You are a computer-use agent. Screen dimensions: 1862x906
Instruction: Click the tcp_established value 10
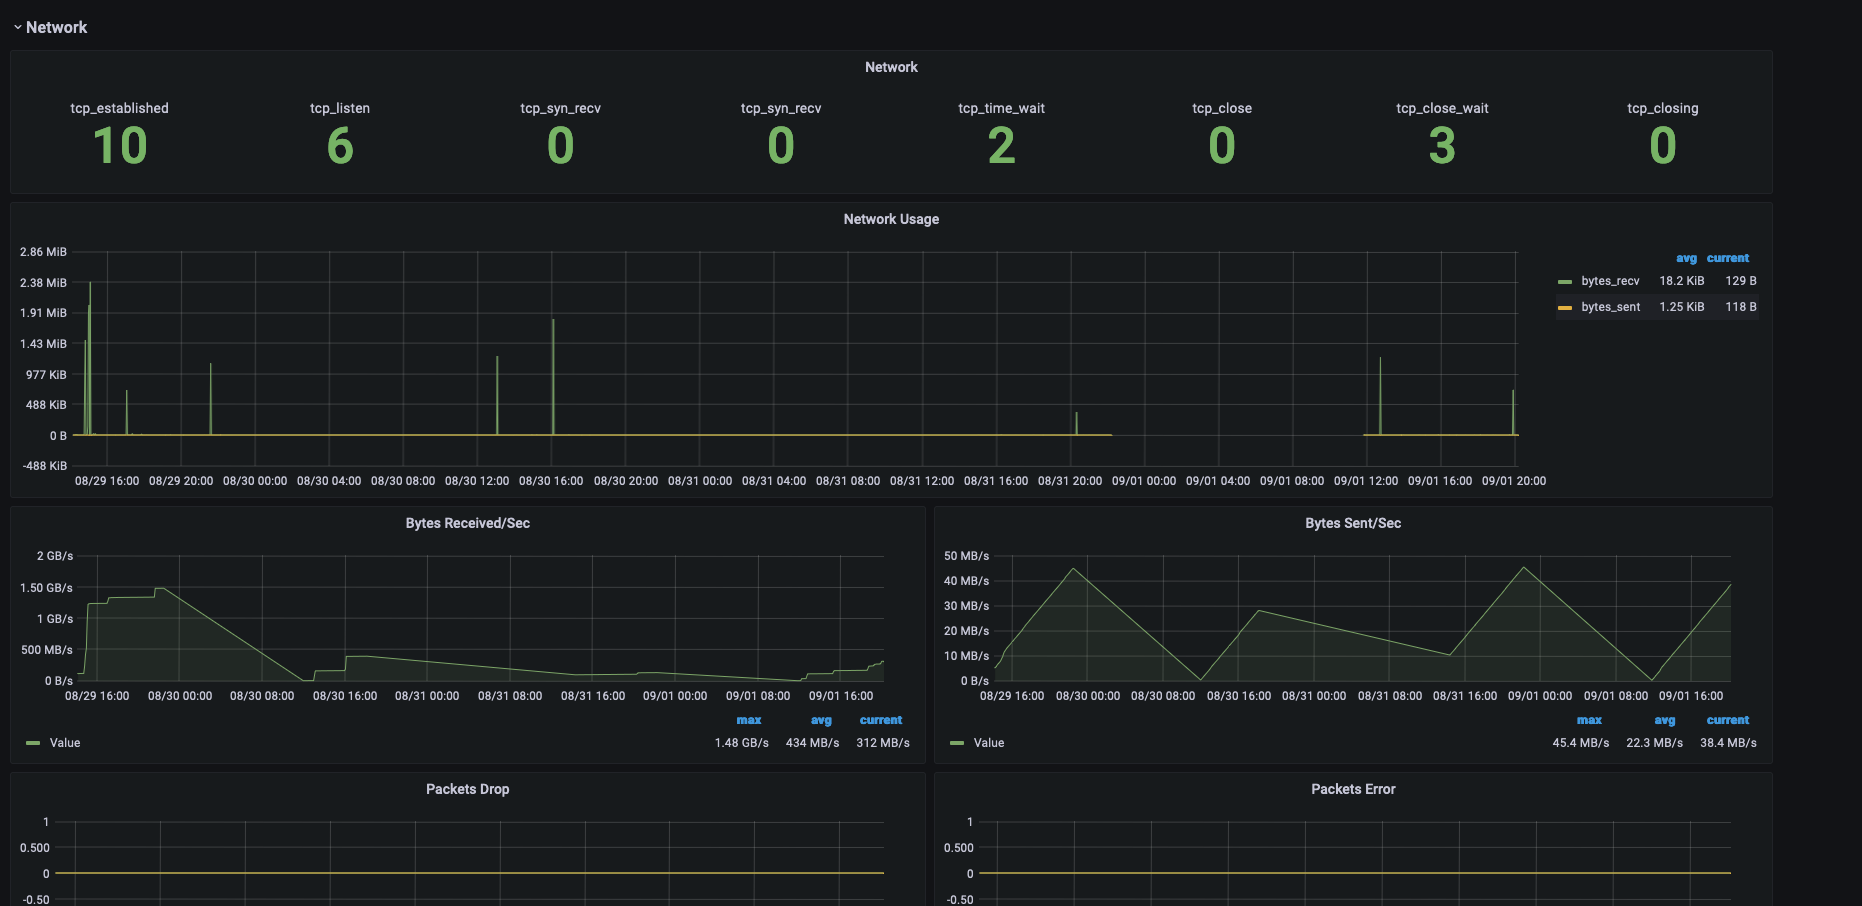click(120, 146)
